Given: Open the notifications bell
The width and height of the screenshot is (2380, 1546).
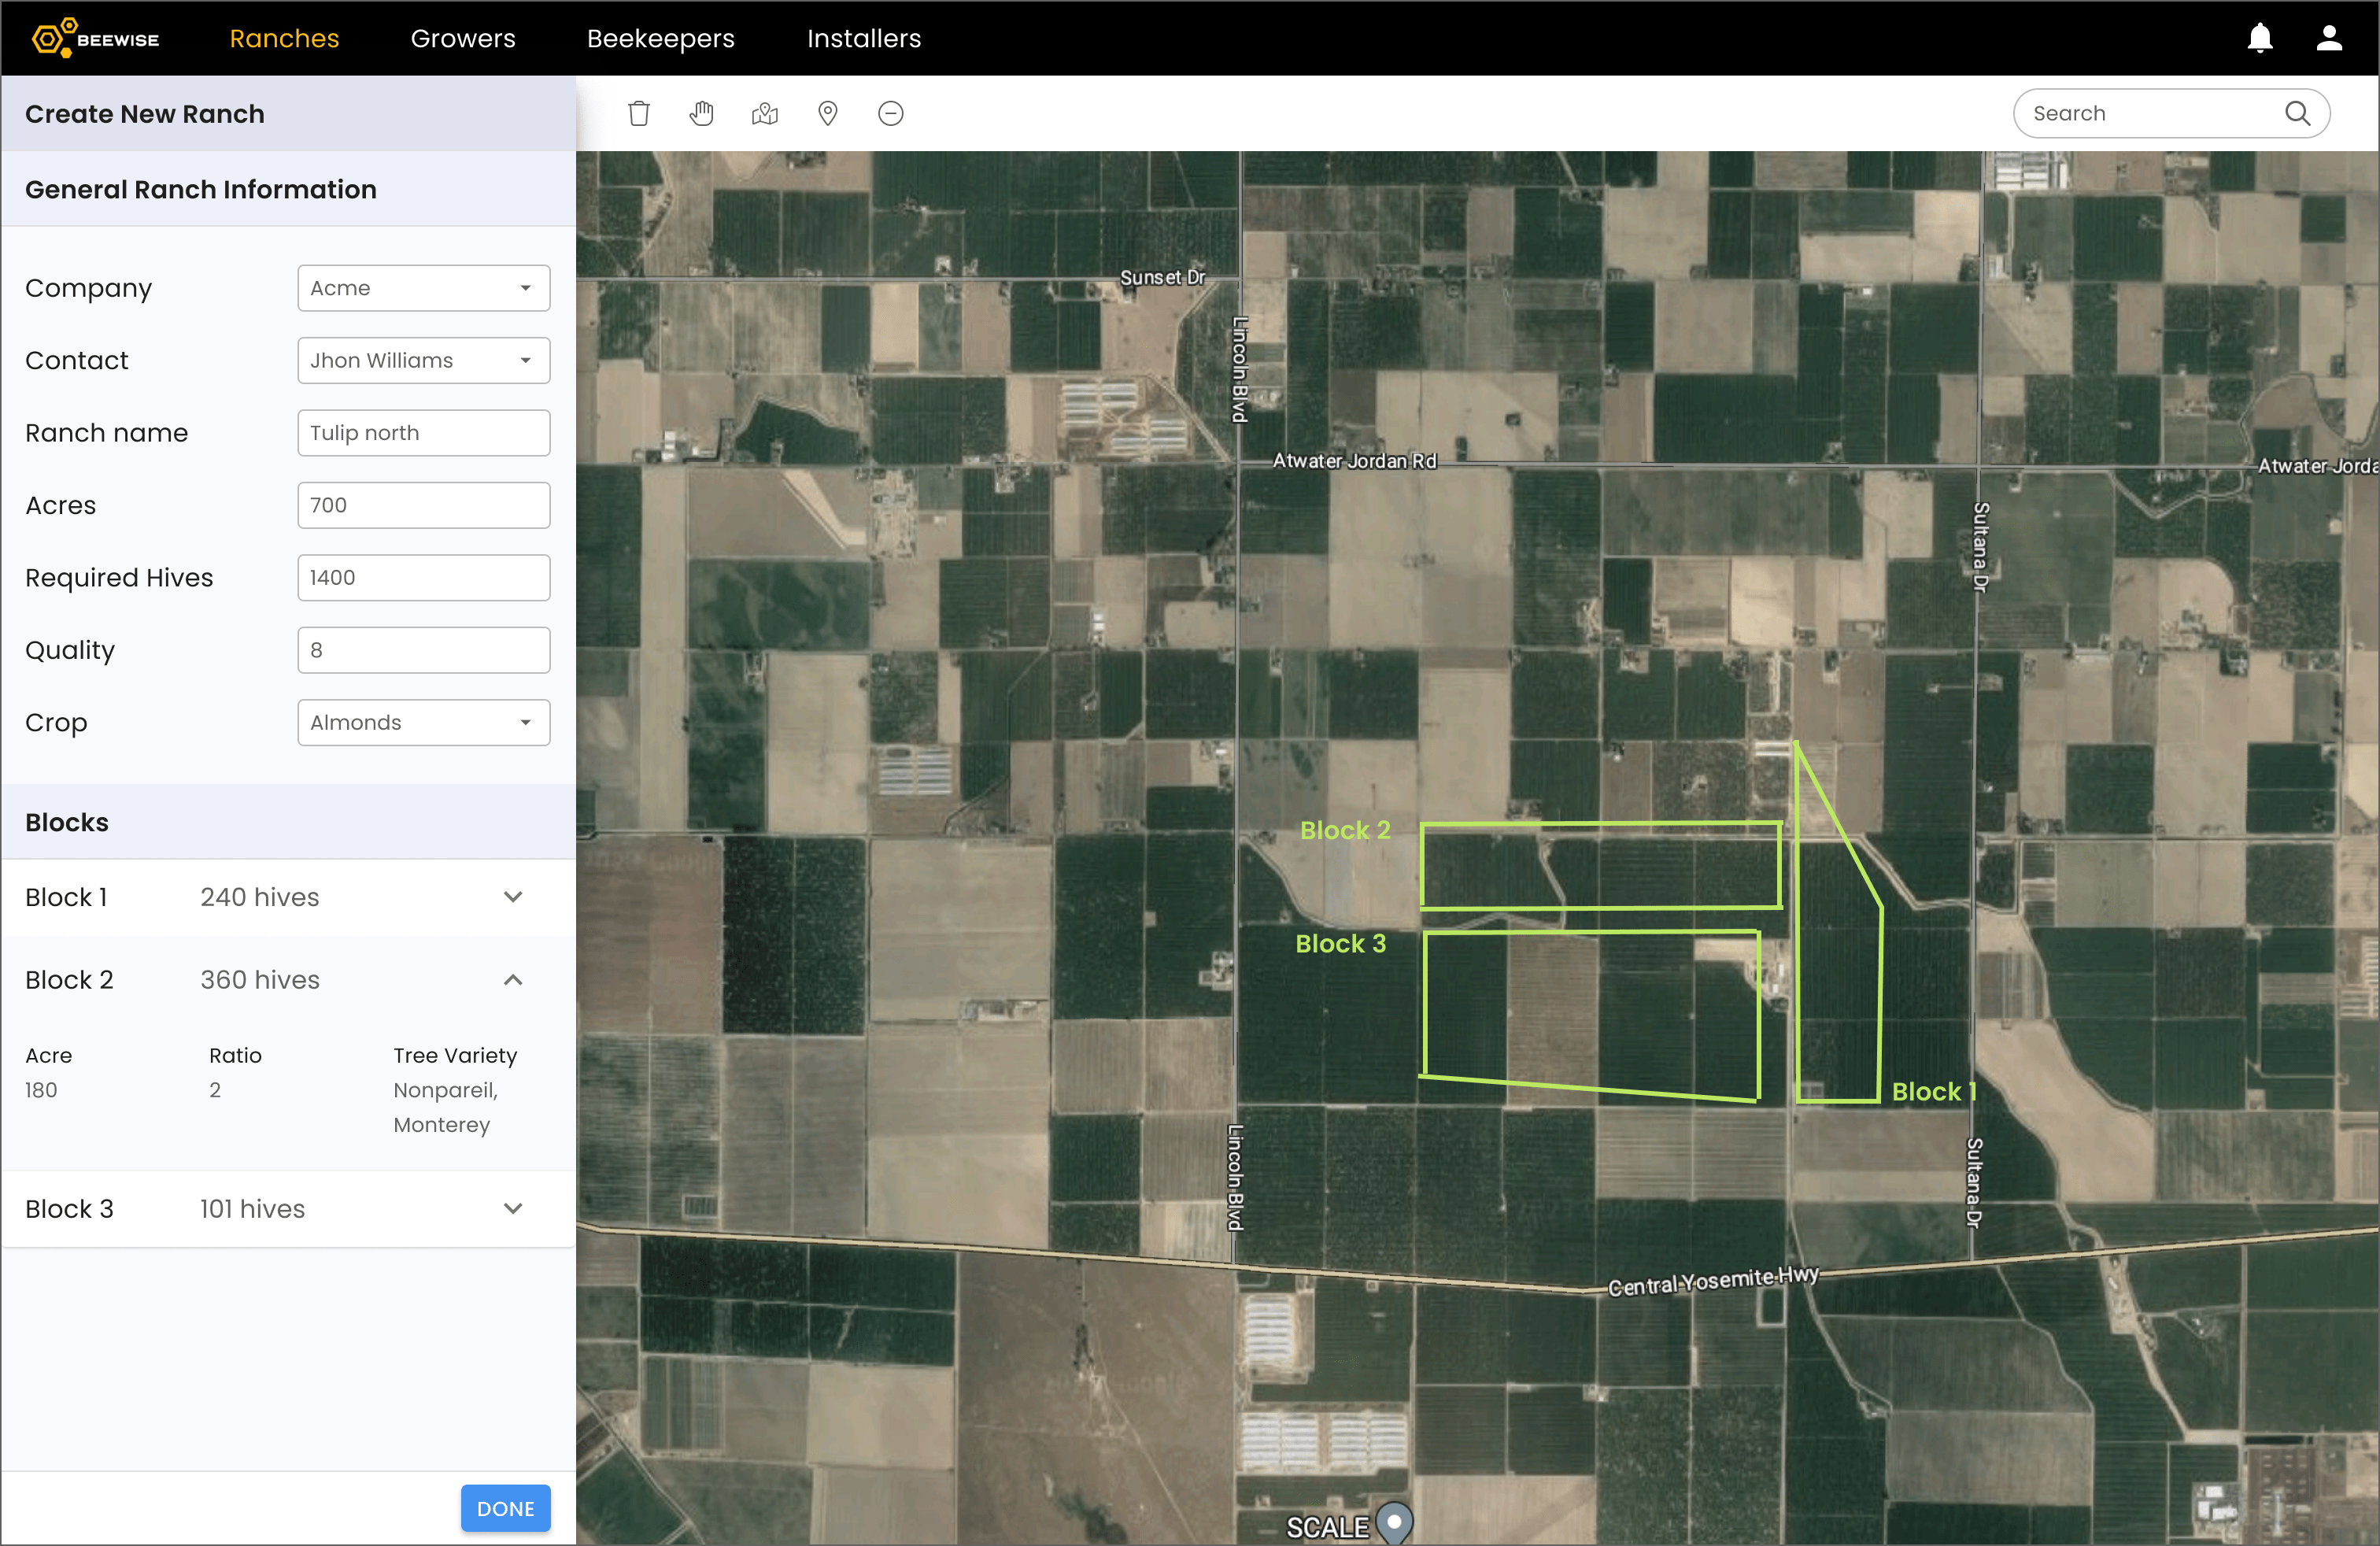Looking at the screenshot, I should [x=2260, y=38].
